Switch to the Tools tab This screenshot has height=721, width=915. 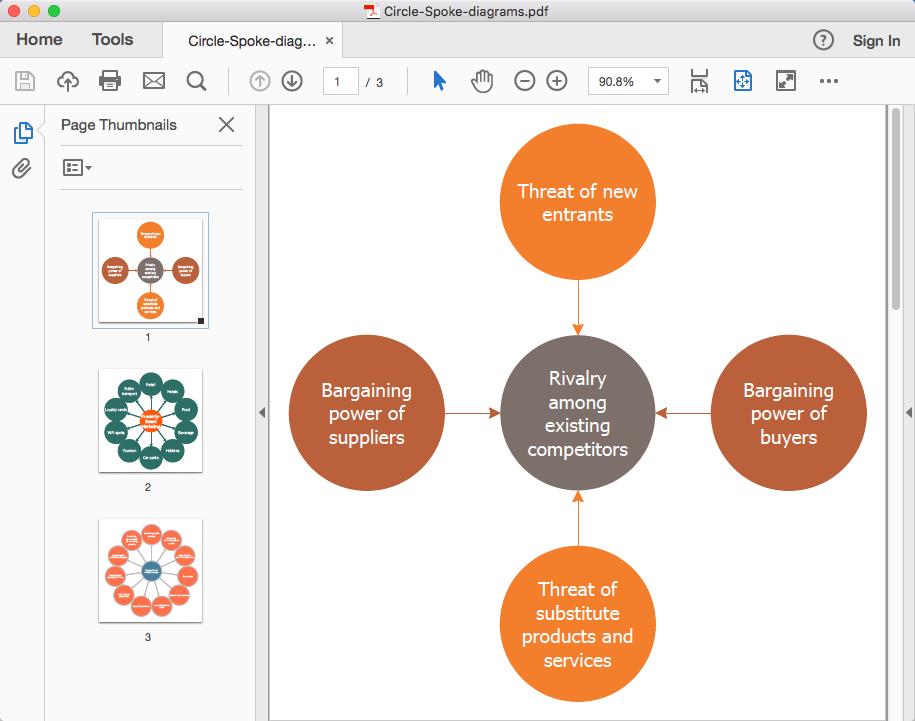click(x=112, y=40)
